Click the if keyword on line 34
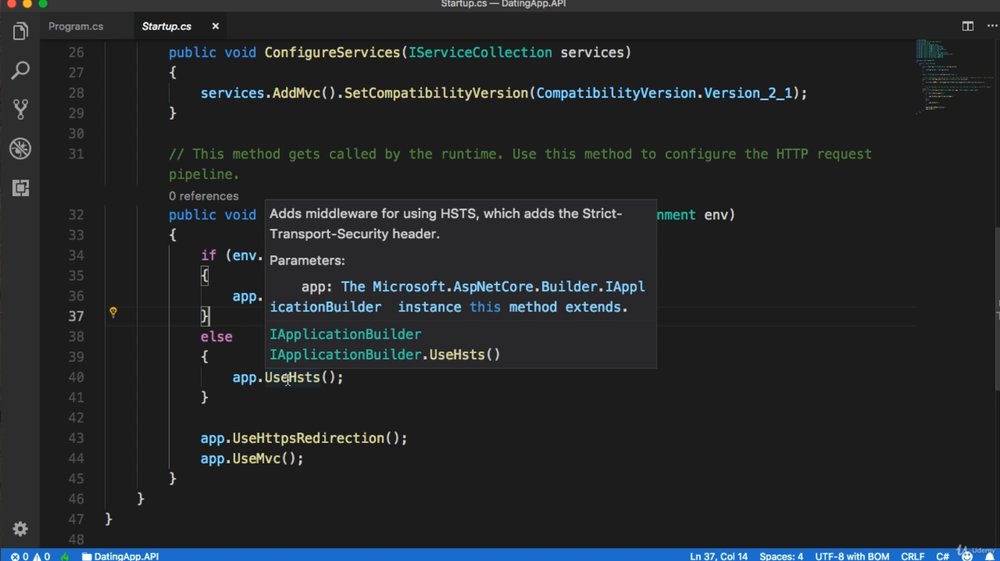1000x561 pixels. [209, 256]
